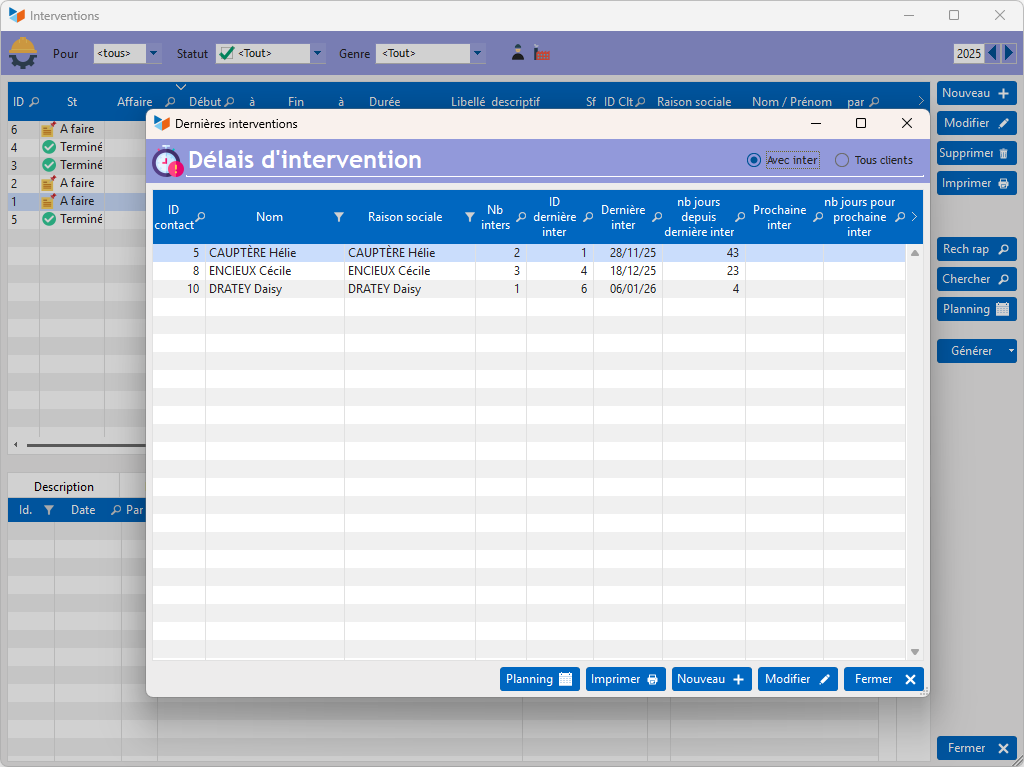
Task: Switch to the Description tab
Action: pyautogui.click(x=64, y=487)
